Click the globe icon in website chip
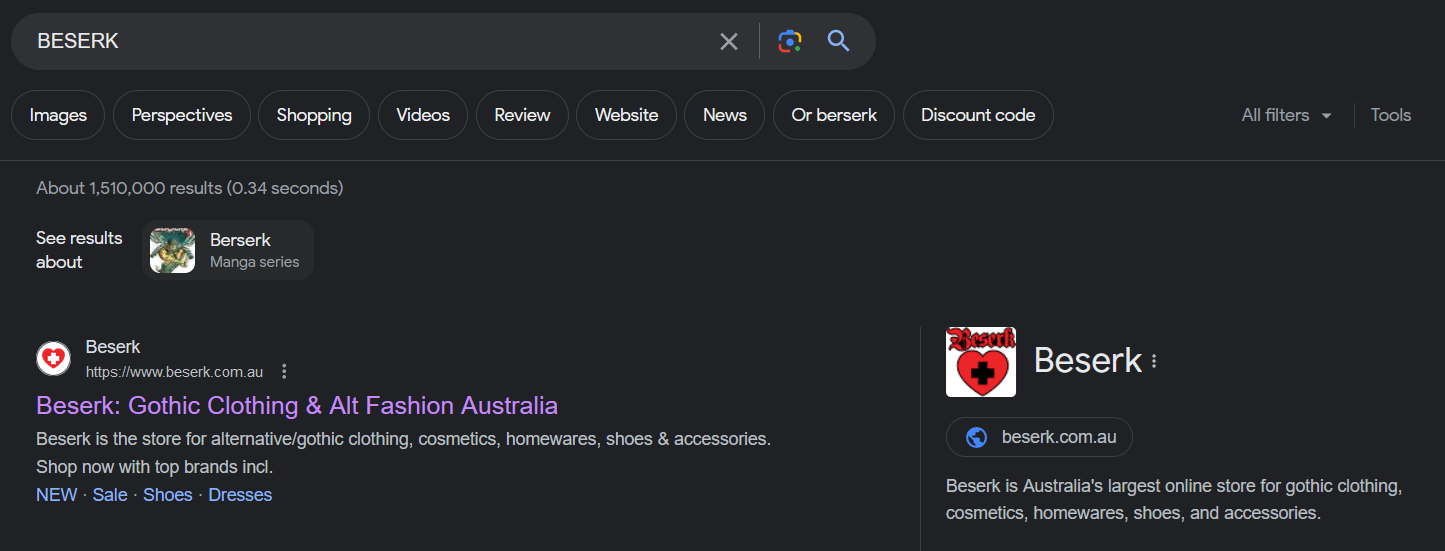This screenshot has width=1445, height=551. (977, 437)
